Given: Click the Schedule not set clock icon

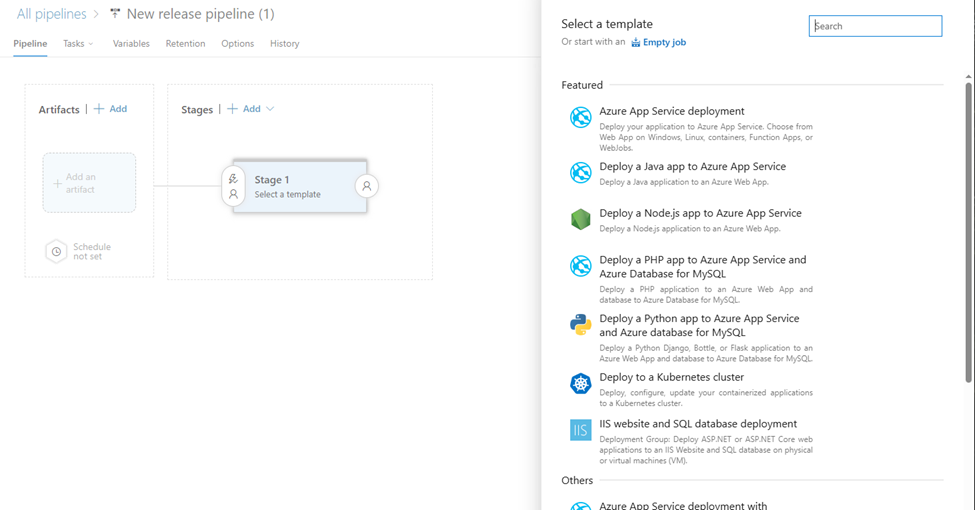Looking at the screenshot, I should 57,252.
